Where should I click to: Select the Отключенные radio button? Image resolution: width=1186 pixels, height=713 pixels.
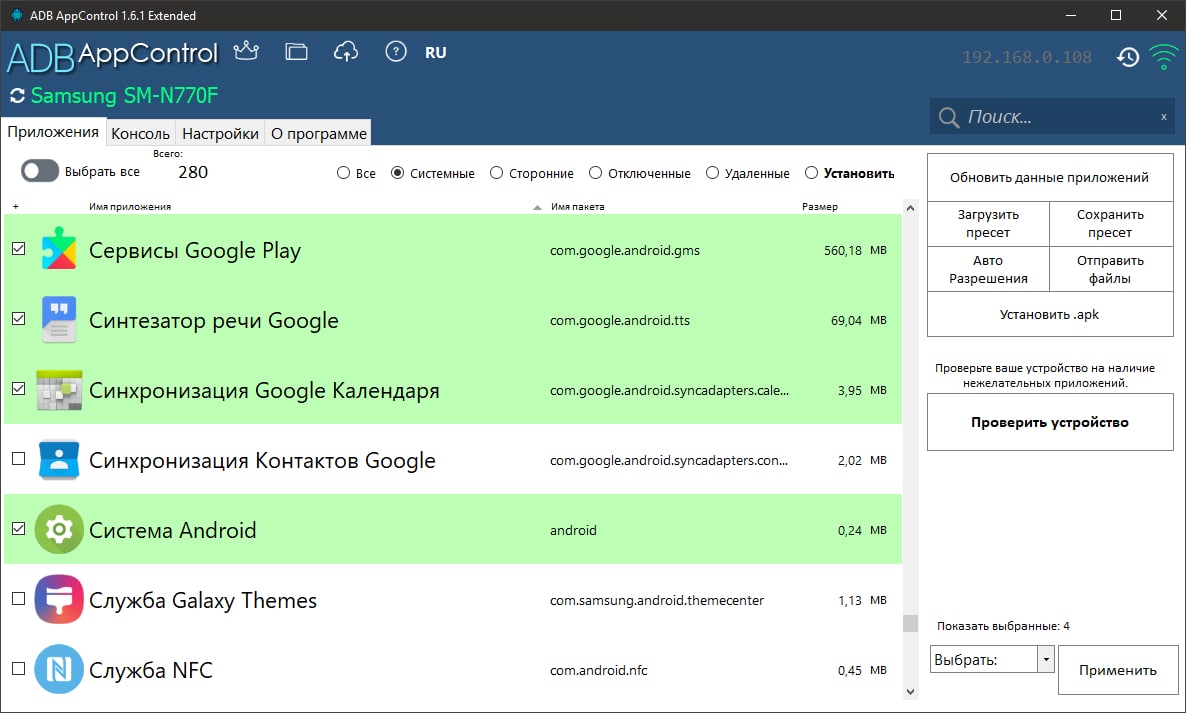pyautogui.click(x=595, y=173)
